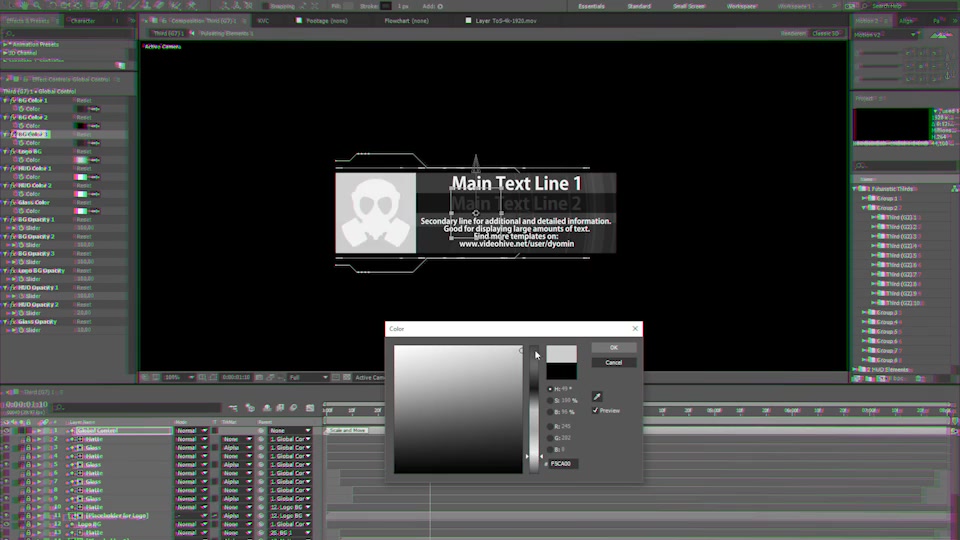Click the eyedropper in the Color dialog
Image resolution: width=960 pixels, height=540 pixels.
(x=597, y=397)
